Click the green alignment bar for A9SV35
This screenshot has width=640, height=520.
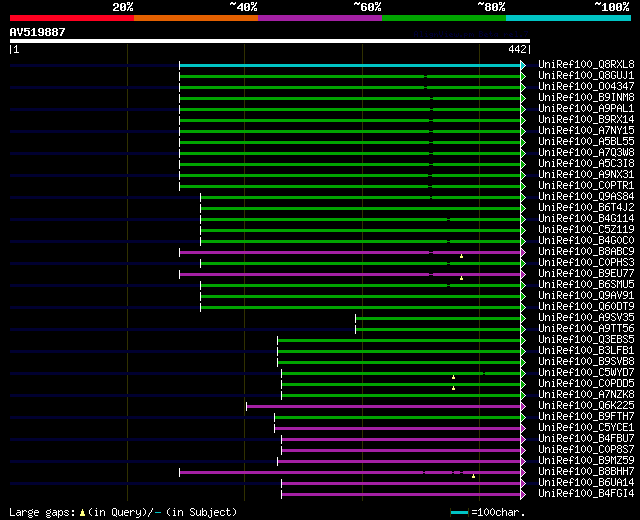[438, 318]
